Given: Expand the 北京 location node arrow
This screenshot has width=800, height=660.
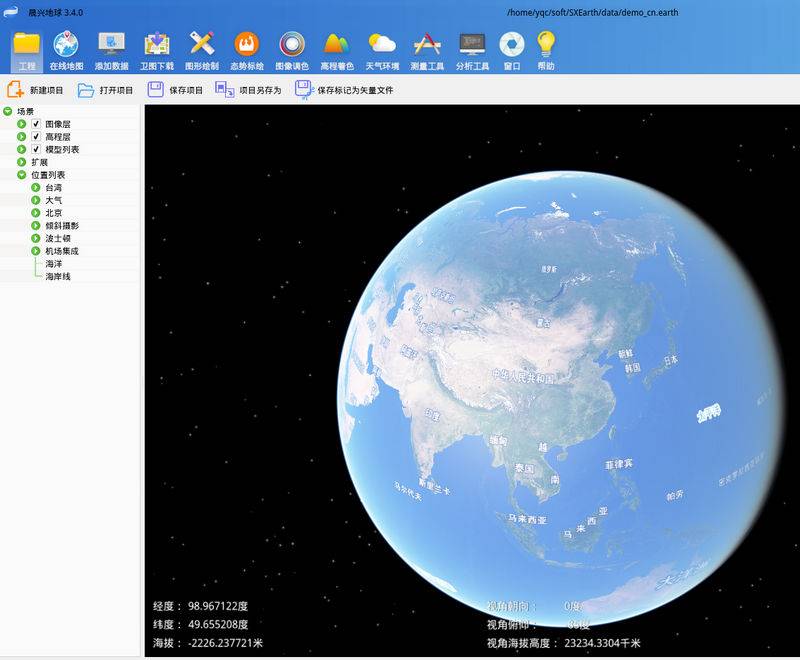Looking at the screenshot, I should tap(36, 213).
